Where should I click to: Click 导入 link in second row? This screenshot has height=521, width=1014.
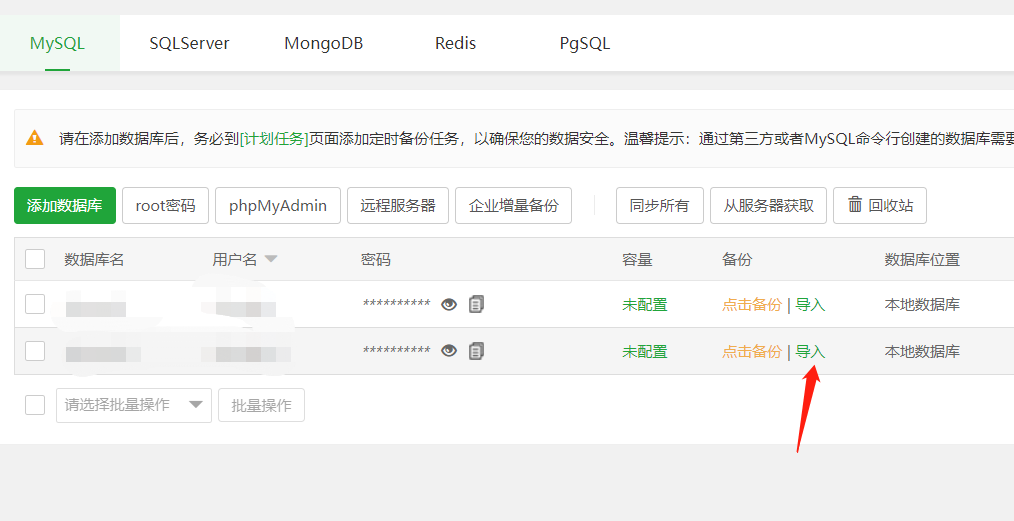point(810,352)
